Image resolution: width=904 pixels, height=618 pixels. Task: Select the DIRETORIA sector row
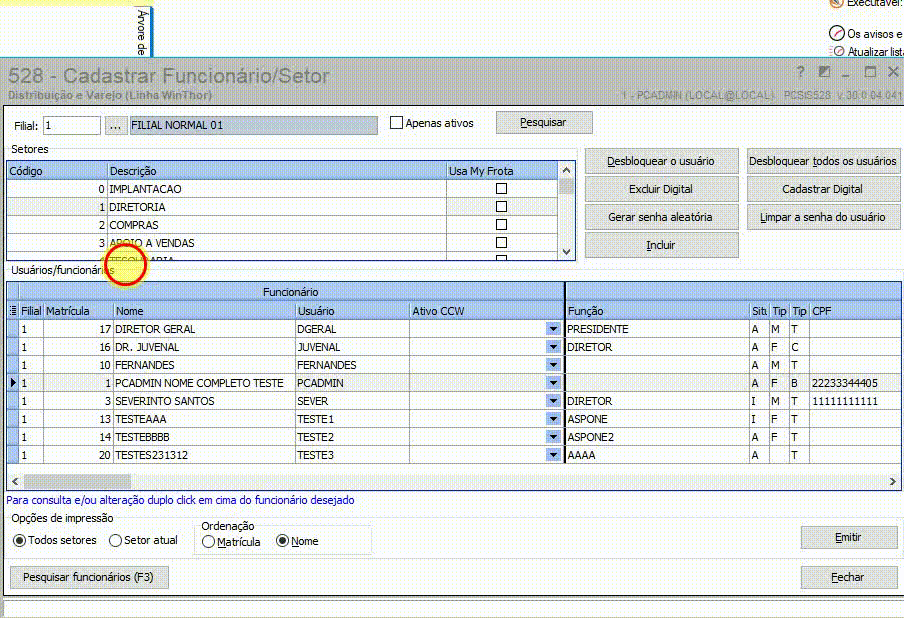coord(282,206)
